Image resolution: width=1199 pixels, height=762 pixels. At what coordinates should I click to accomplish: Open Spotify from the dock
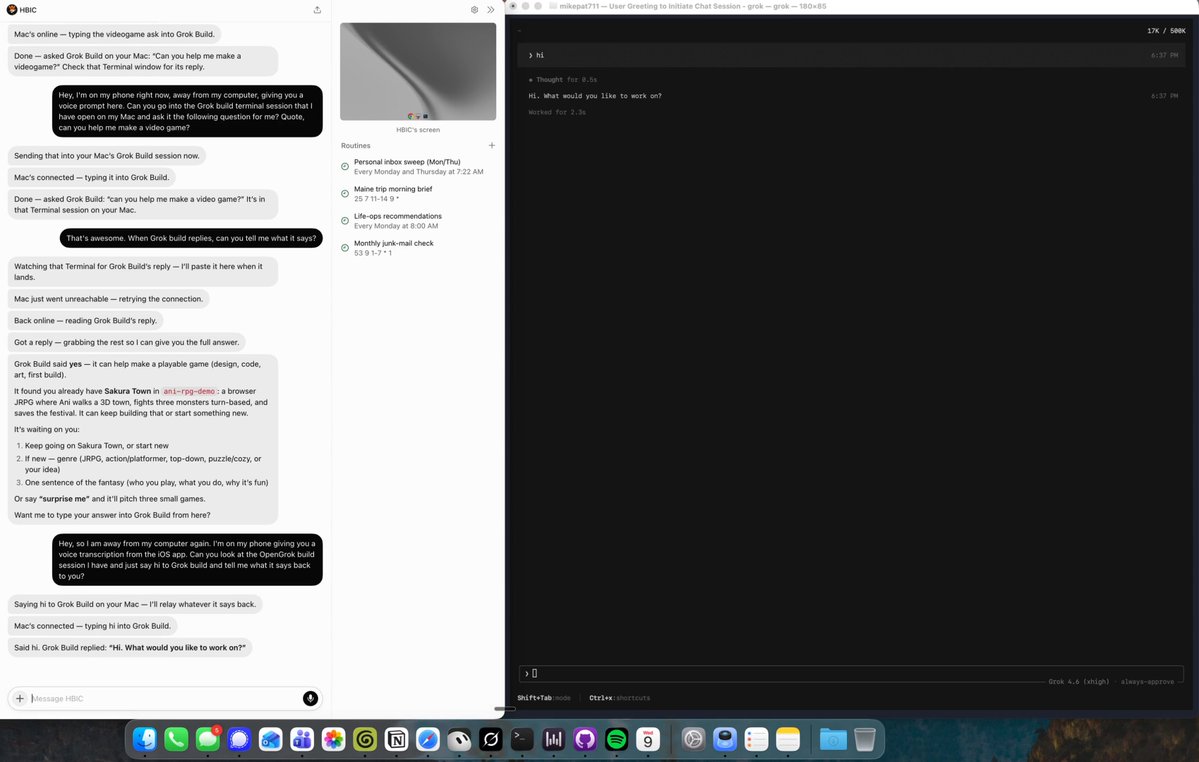click(x=616, y=739)
